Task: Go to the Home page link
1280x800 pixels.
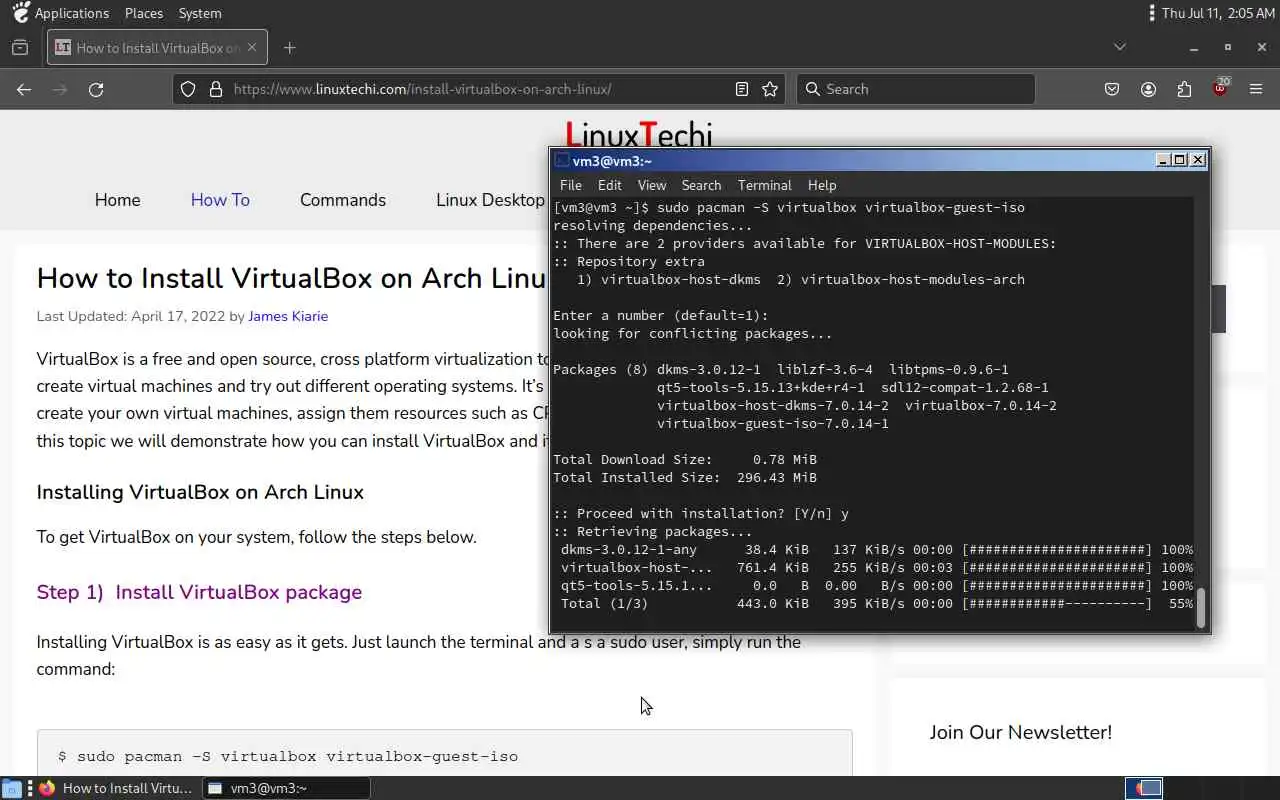Action: tap(117, 200)
